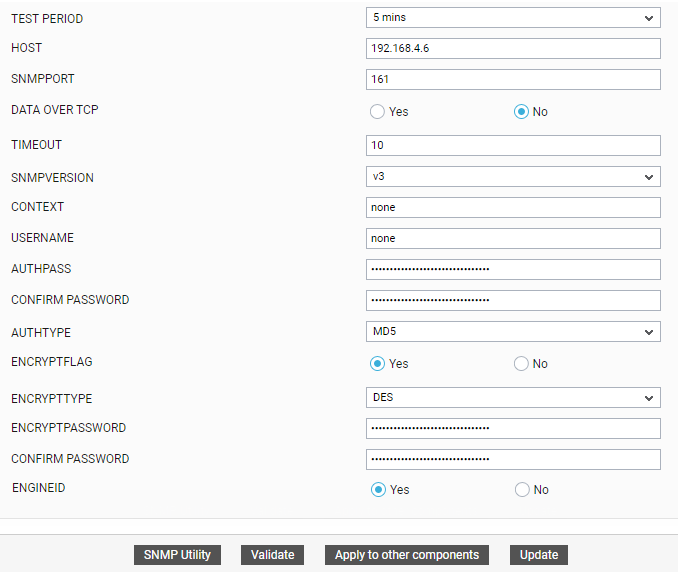Image resolution: width=678 pixels, height=572 pixels.
Task: Choose No for ENCRYPTFLAG
Action: 521,364
